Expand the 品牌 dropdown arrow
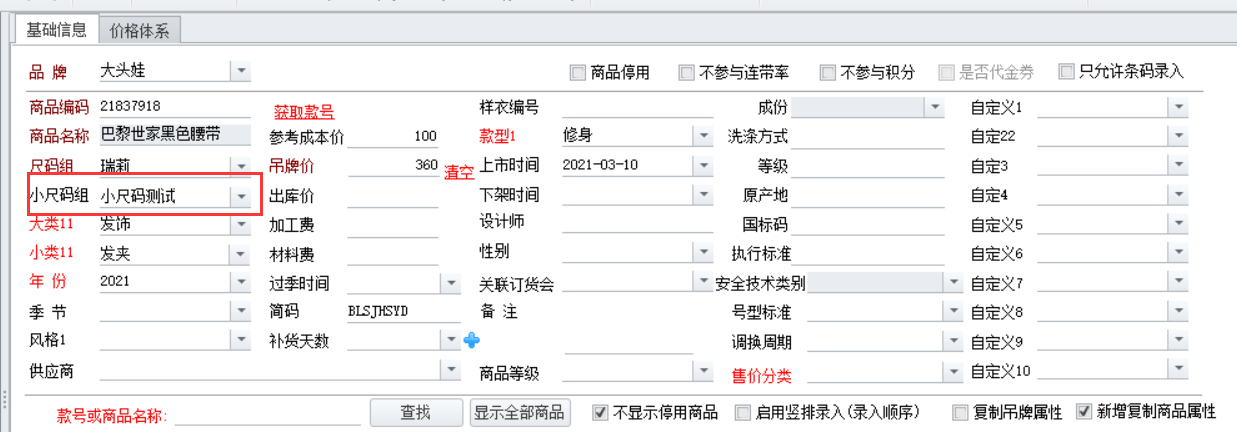 coord(240,71)
